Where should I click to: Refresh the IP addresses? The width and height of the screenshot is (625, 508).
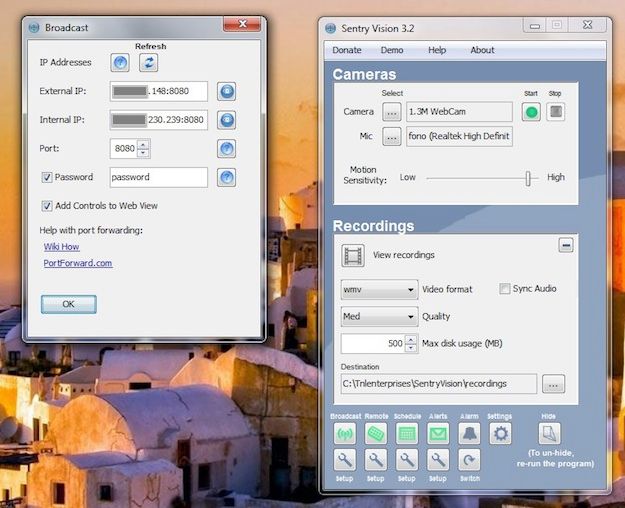coord(149,63)
